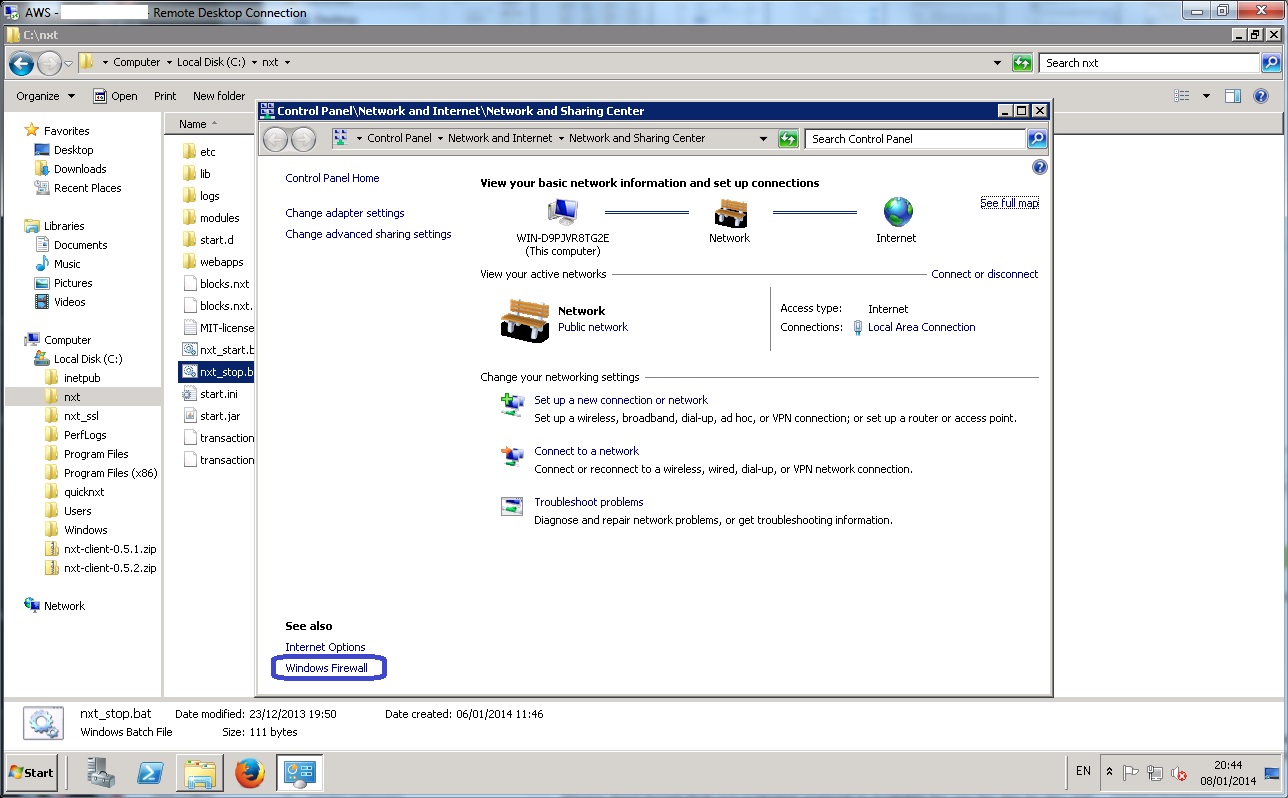This screenshot has width=1288, height=798.
Task: Click Explorer search magnifier icon
Action: pyautogui.click(x=1270, y=63)
